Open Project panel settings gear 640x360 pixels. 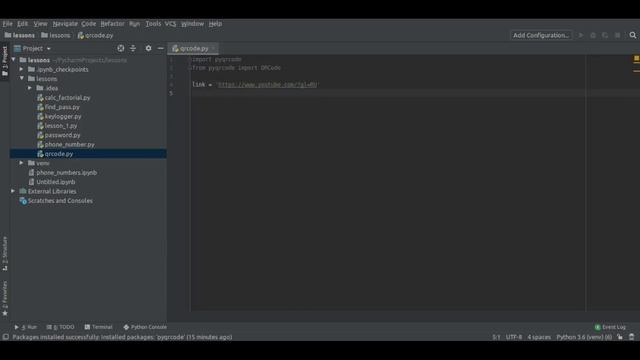(148, 48)
